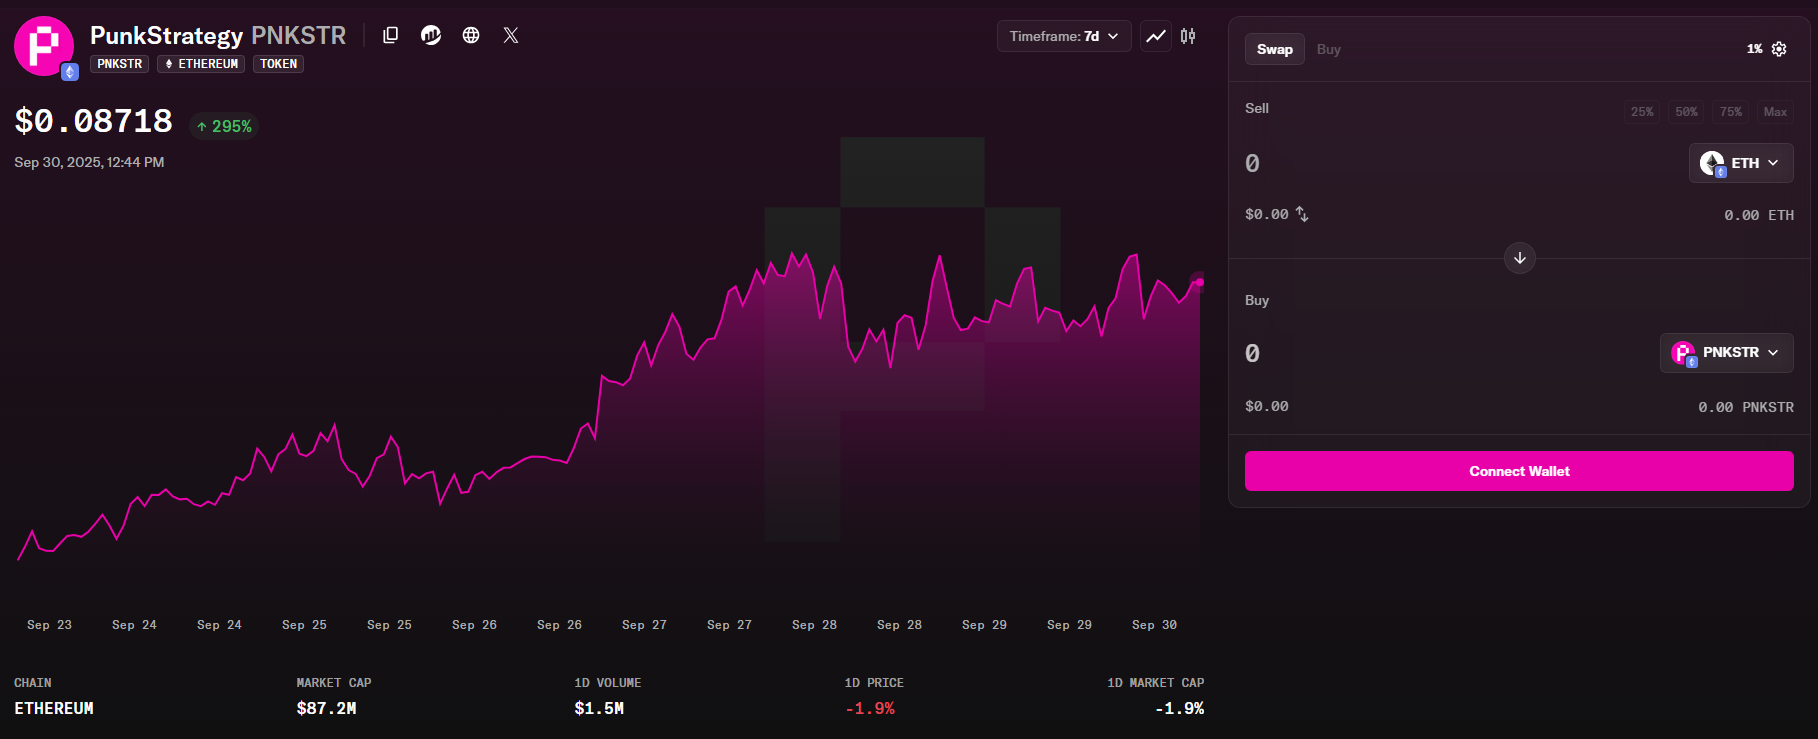The width and height of the screenshot is (1818, 739).
Task: Click the pink endpoint dot on price chart
Action: (1199, 282)
